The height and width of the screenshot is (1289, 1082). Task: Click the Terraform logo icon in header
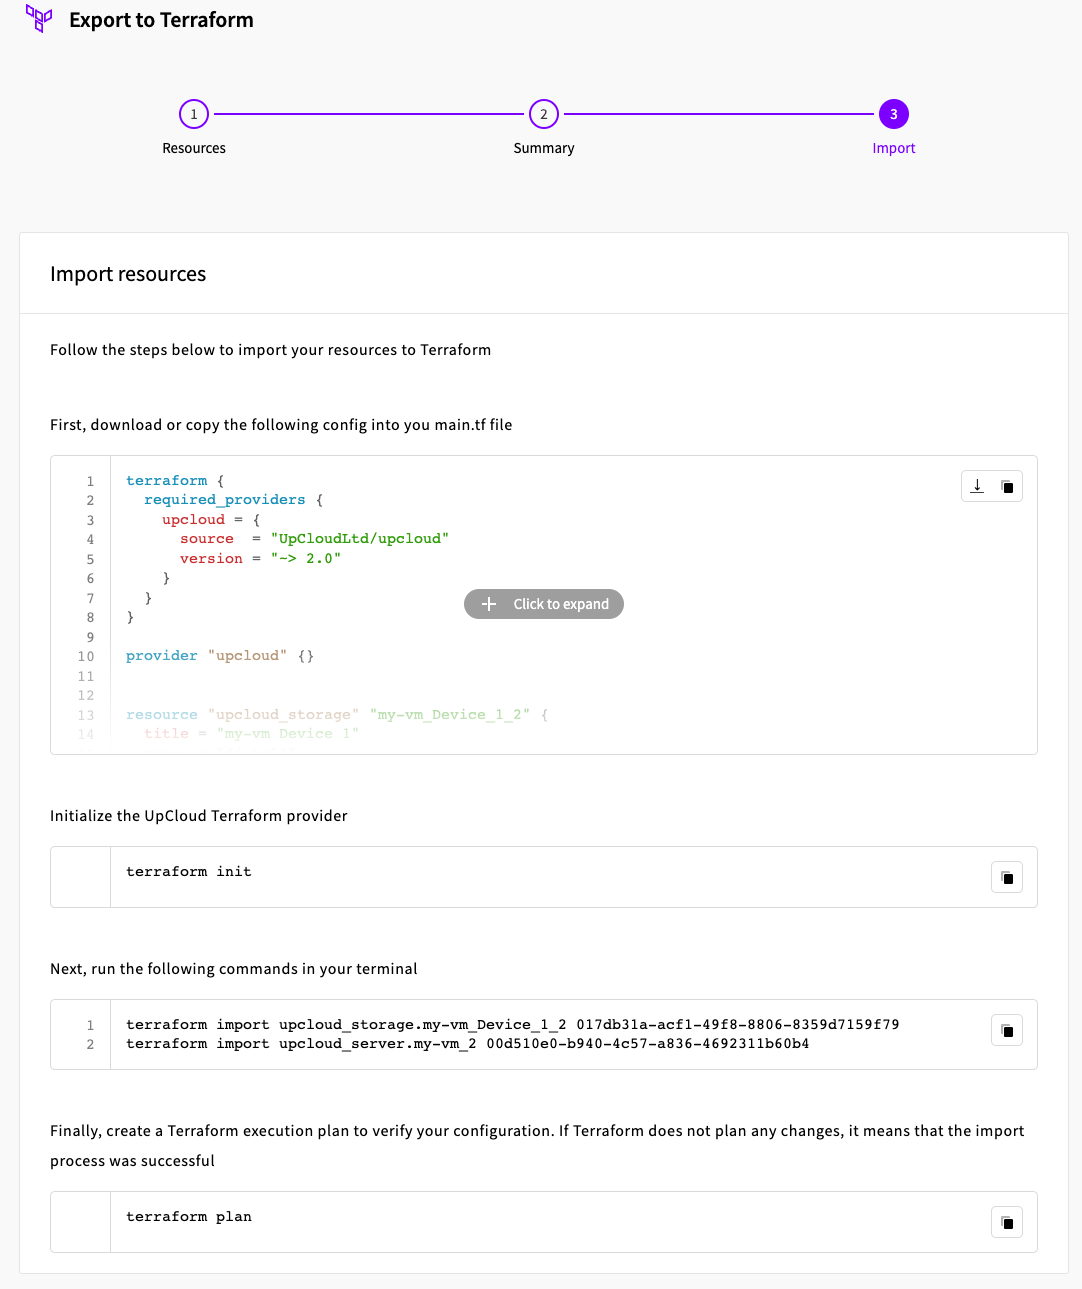(39, 19)
